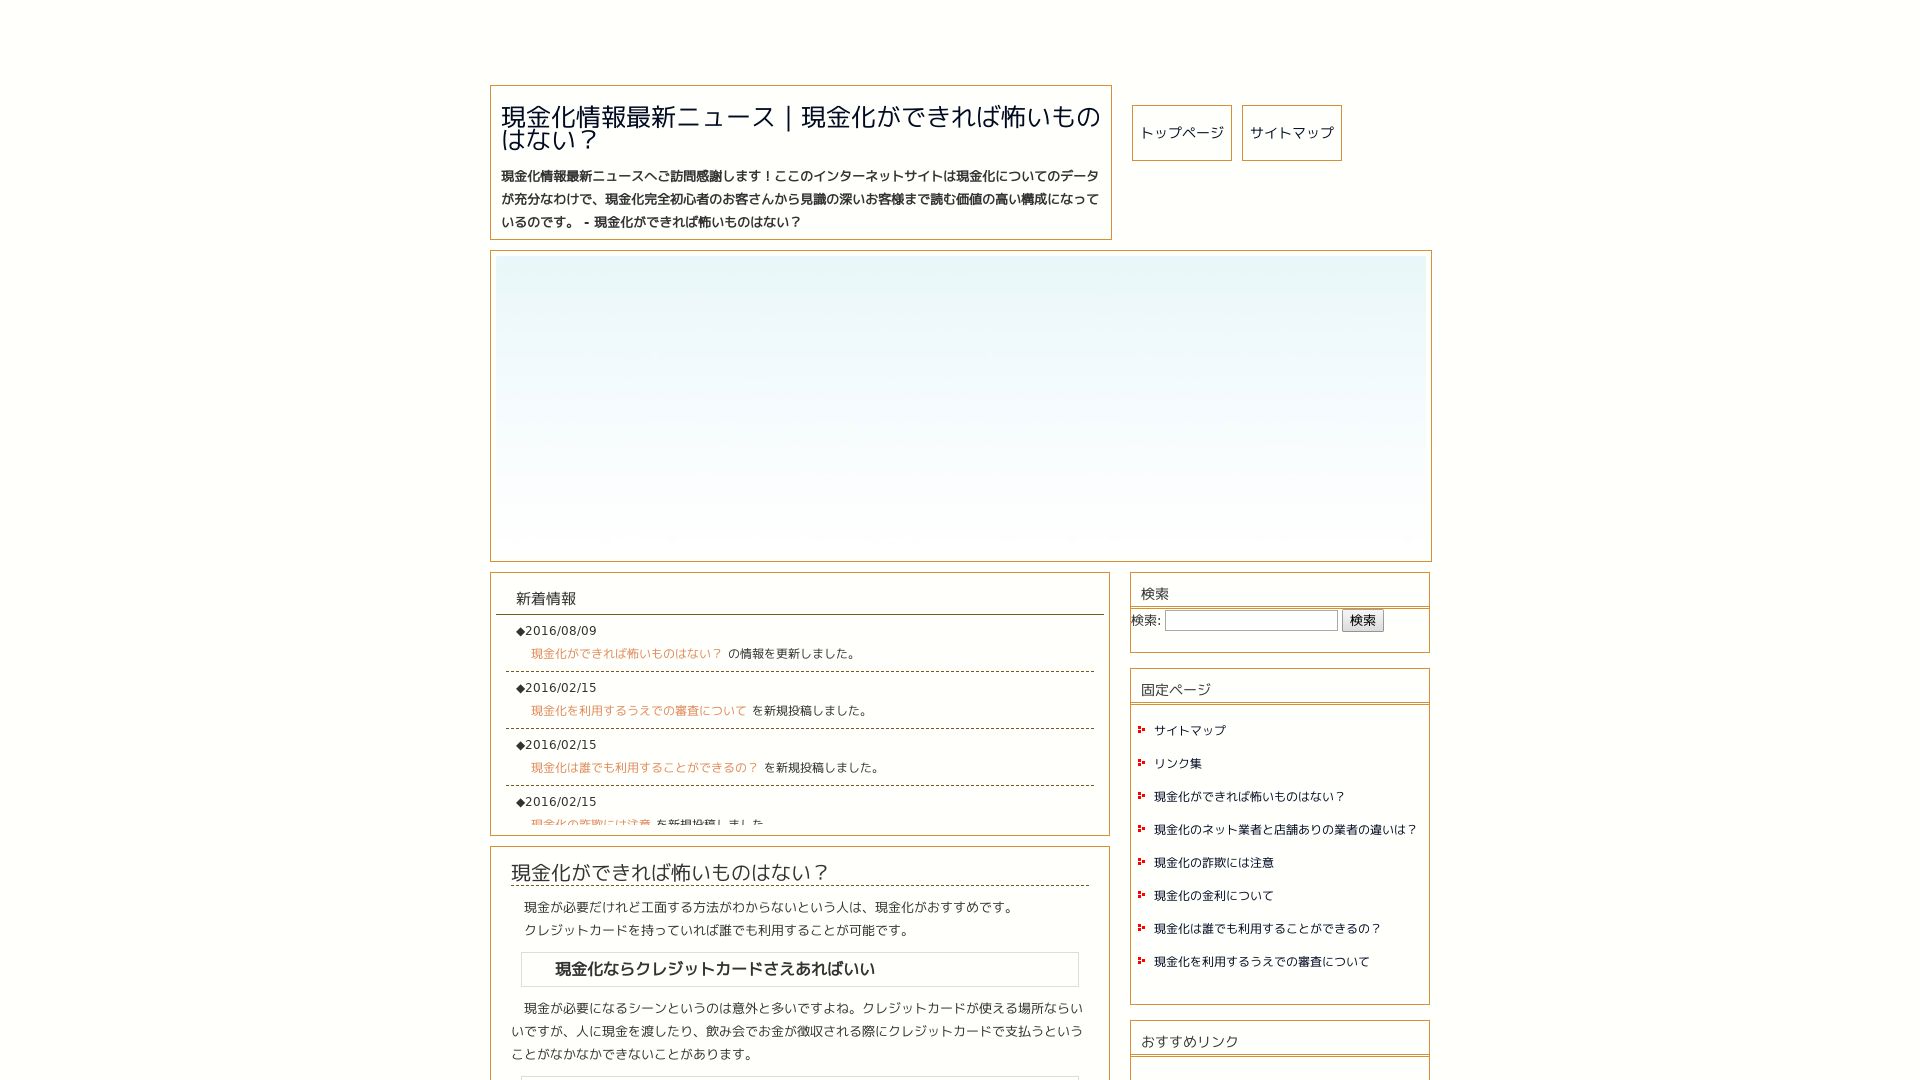Click the large sky-blue header banner image
The height and width of the screenshot is (1080, 1920).
click(x=960, y=405)
